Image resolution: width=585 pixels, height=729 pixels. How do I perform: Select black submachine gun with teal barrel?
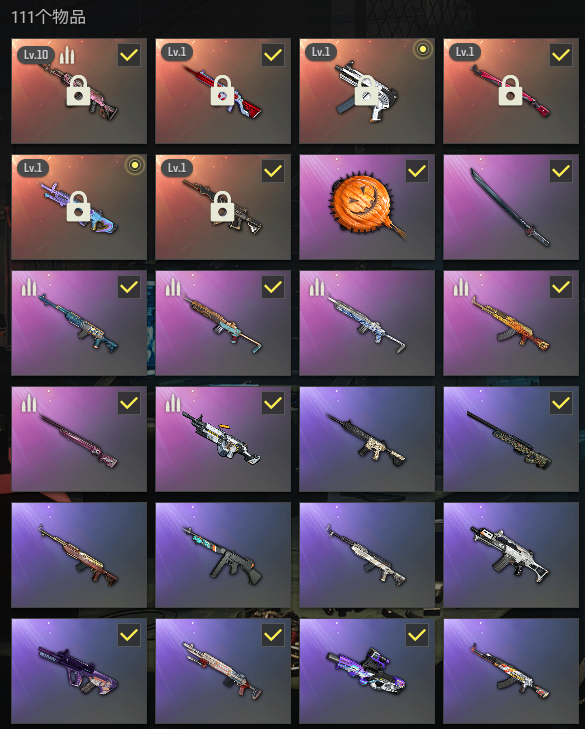223,555
